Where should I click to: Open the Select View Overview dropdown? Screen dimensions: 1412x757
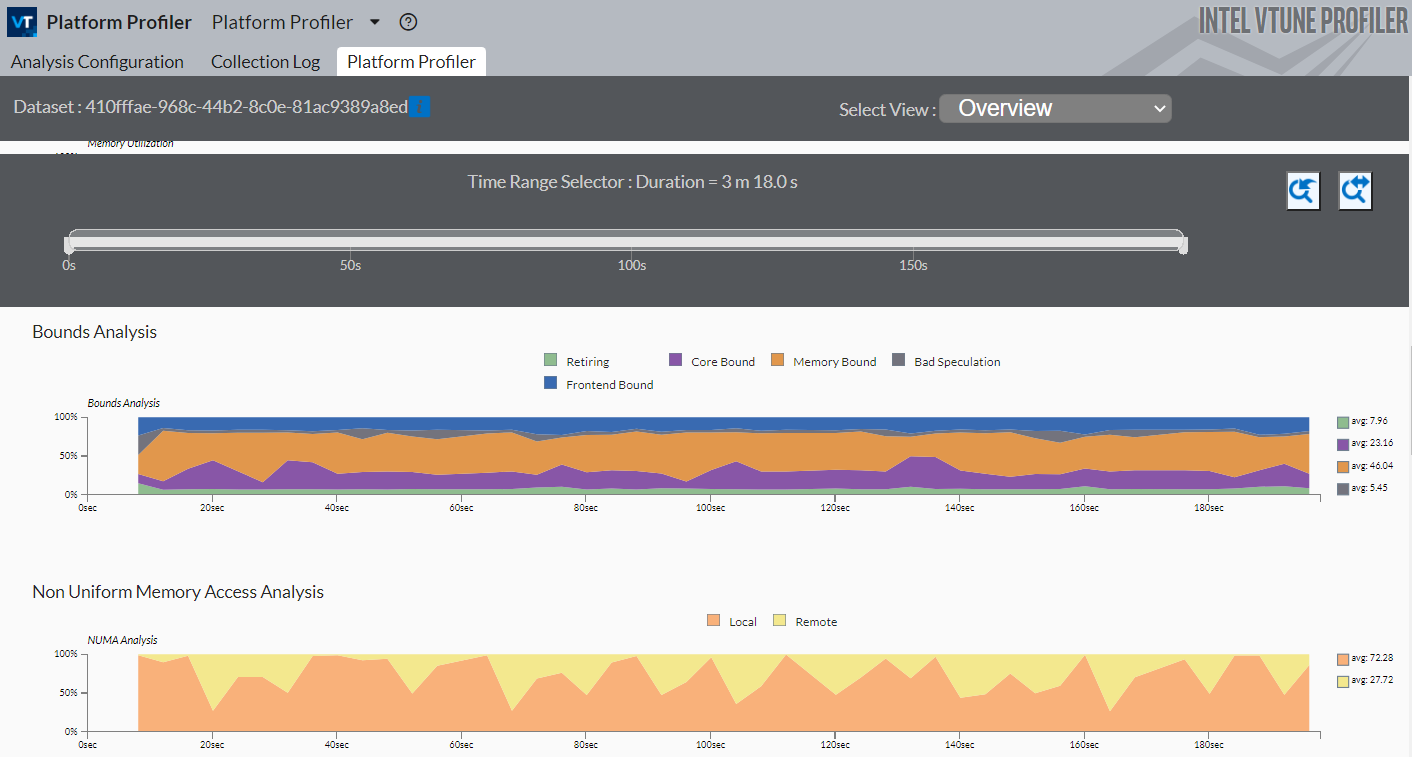click(x=1055, y=109)
